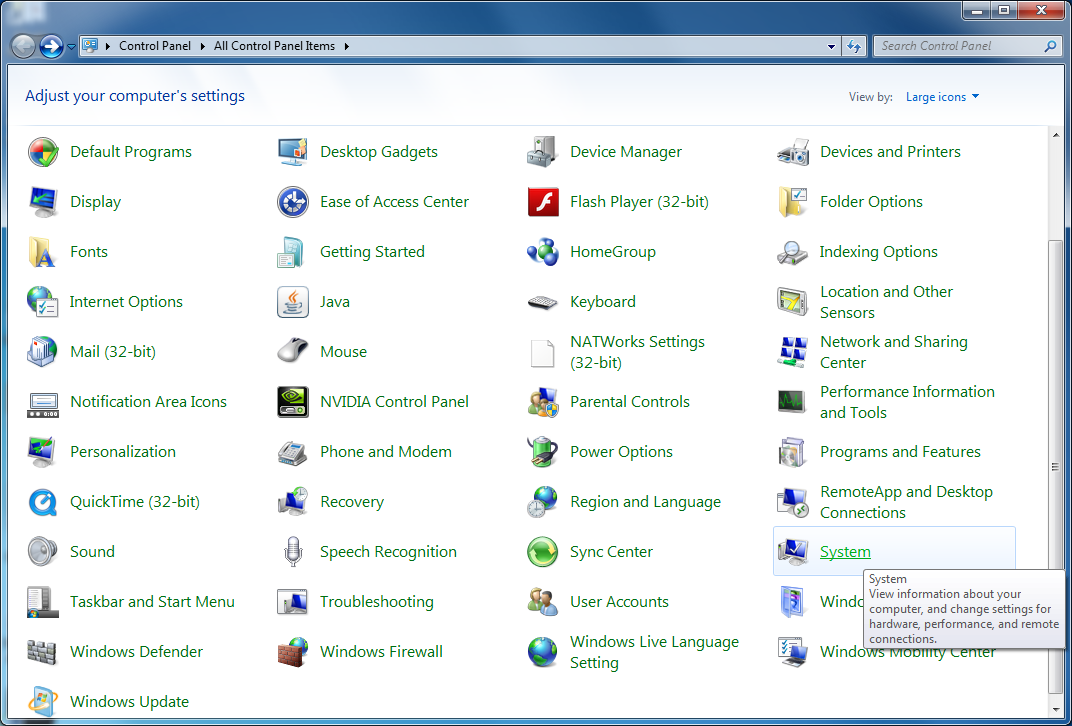Click the Back navigation arrow button
Image resolution: width=1072 pixels, height=726 pixels.
(24, 46)
